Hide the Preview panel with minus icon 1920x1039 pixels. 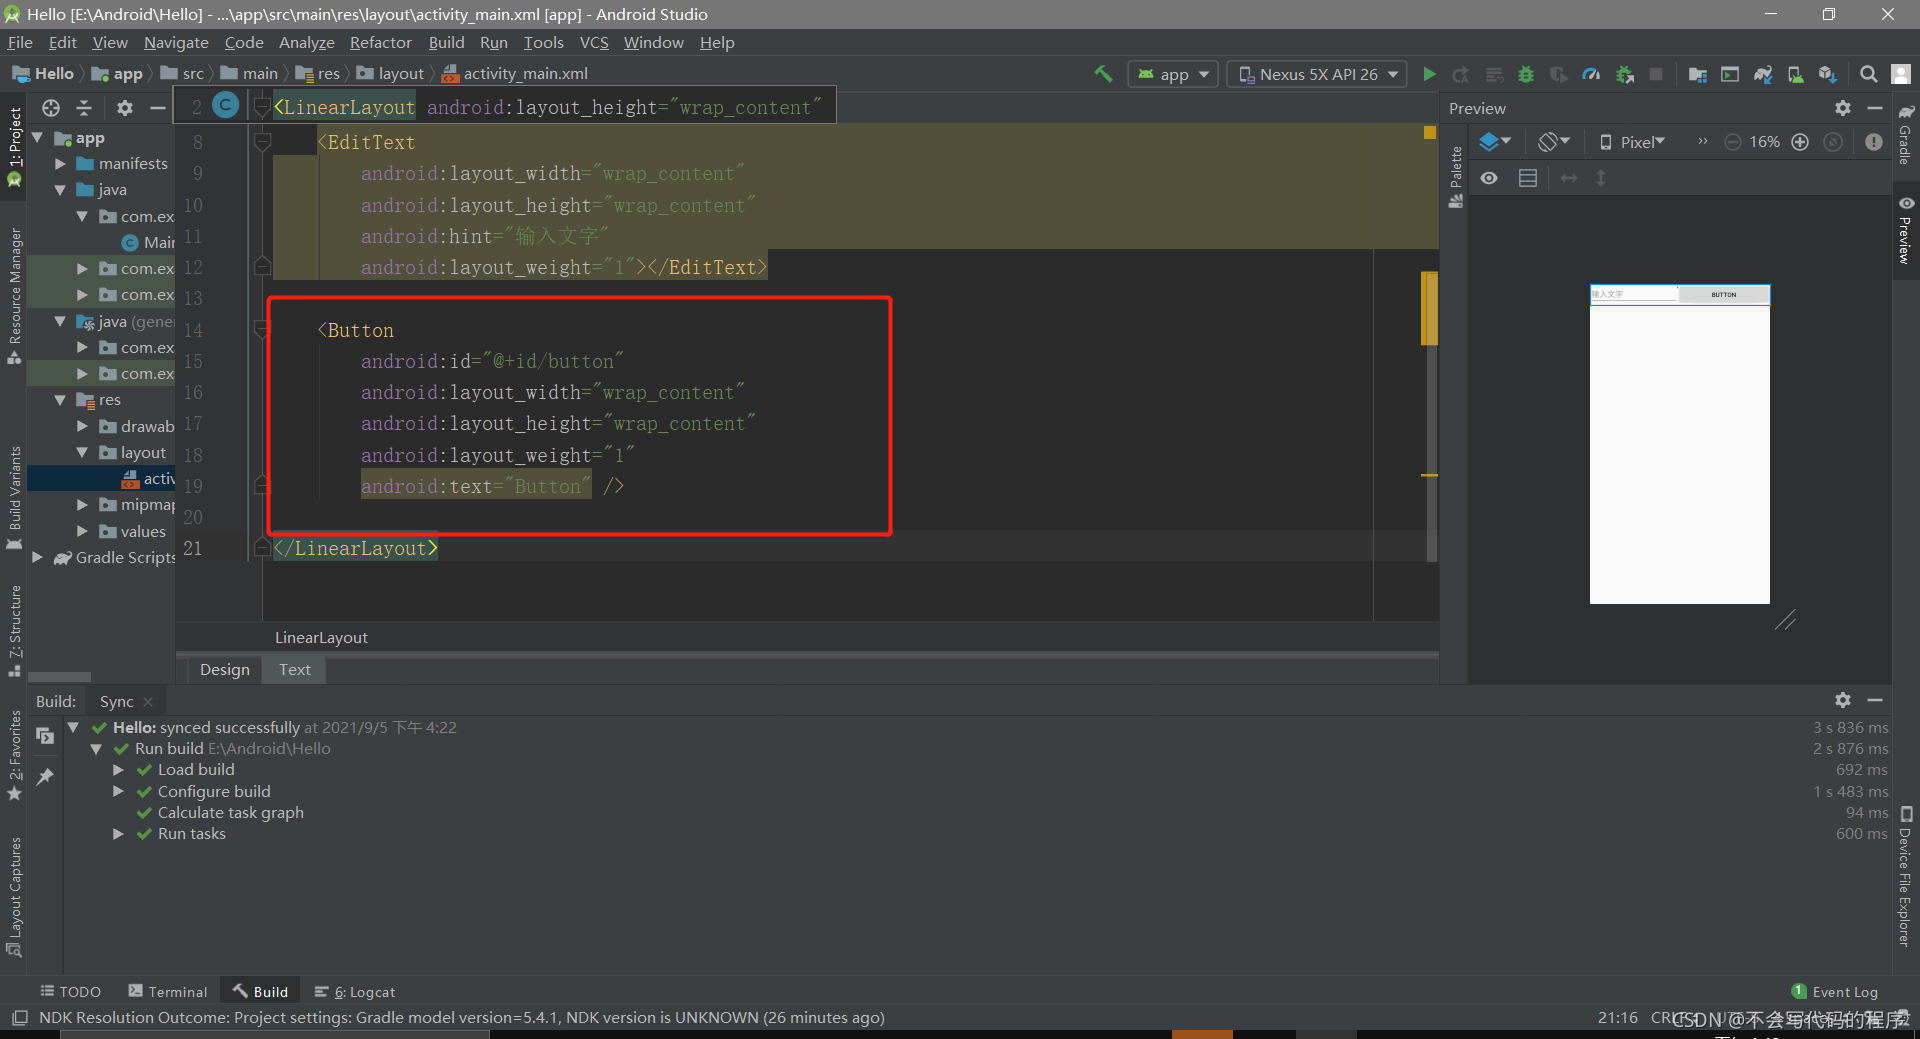pyautogui.click(x=1875, y=108)
